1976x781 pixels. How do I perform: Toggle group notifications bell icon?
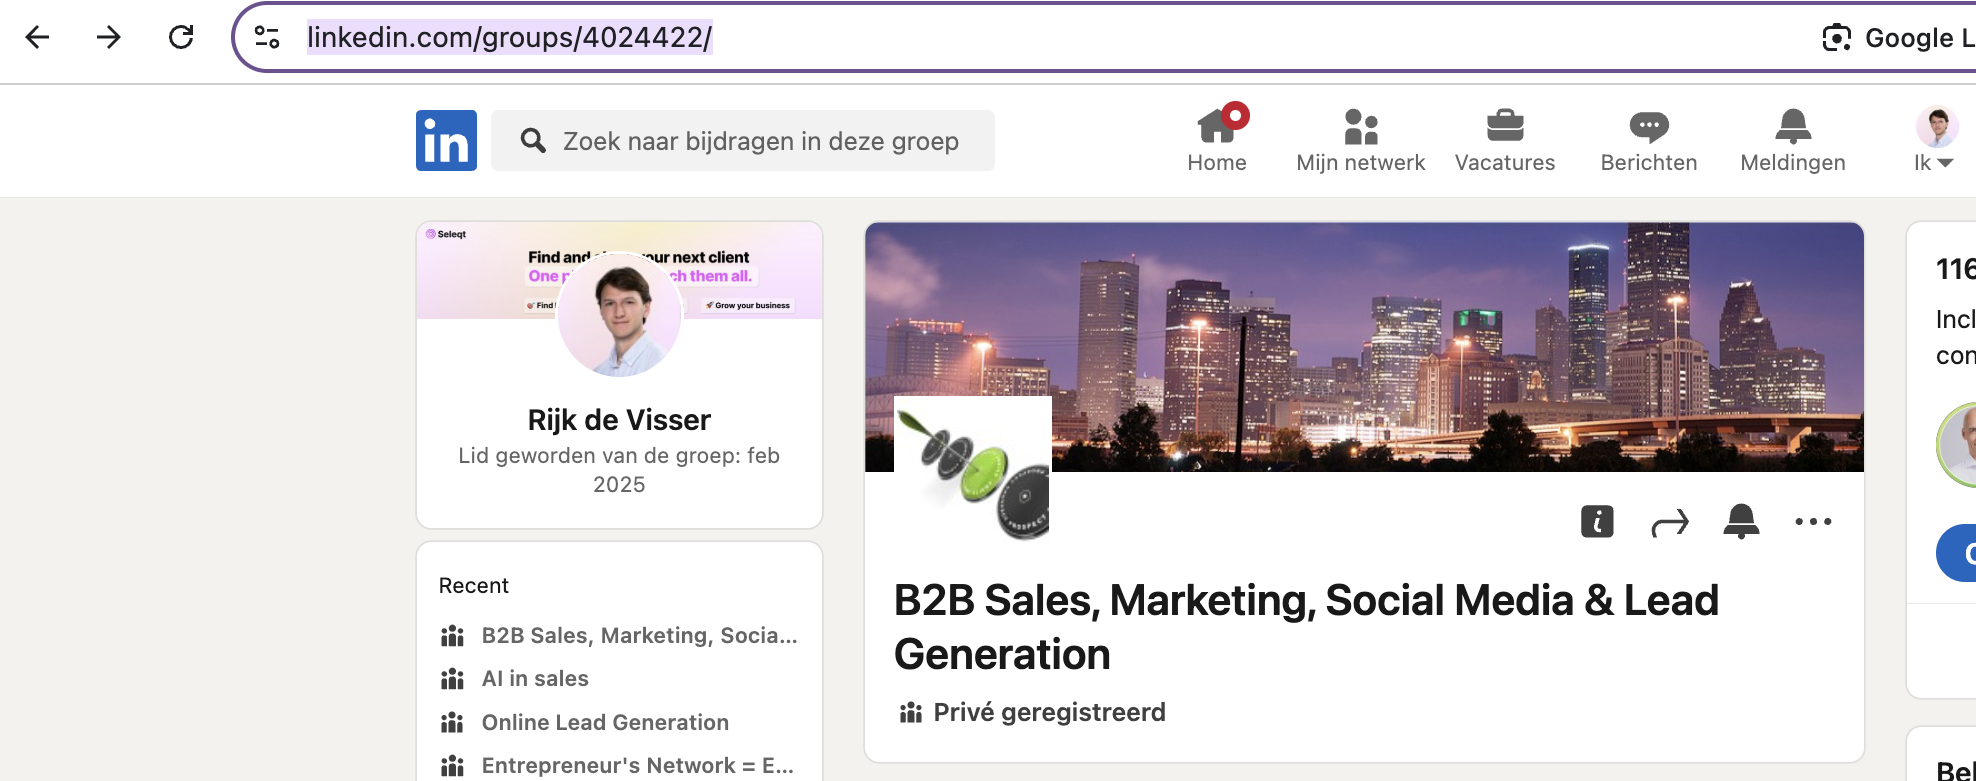pos(1741,521)
